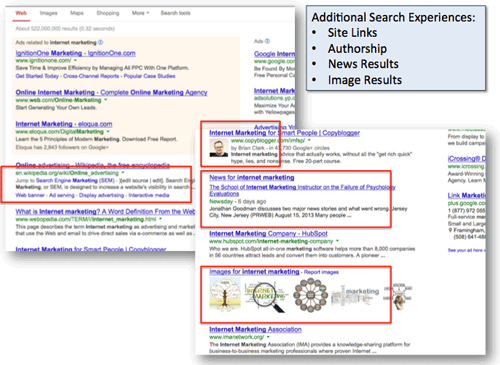Click the 'Report images' link
This screenshot has width=500, height=365.
pos(321,272)
